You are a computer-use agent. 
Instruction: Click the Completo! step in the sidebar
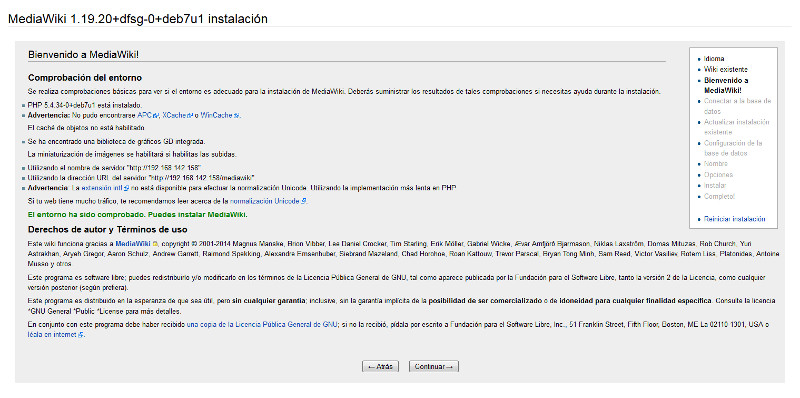pyautogui.click(x=719, y=196)
